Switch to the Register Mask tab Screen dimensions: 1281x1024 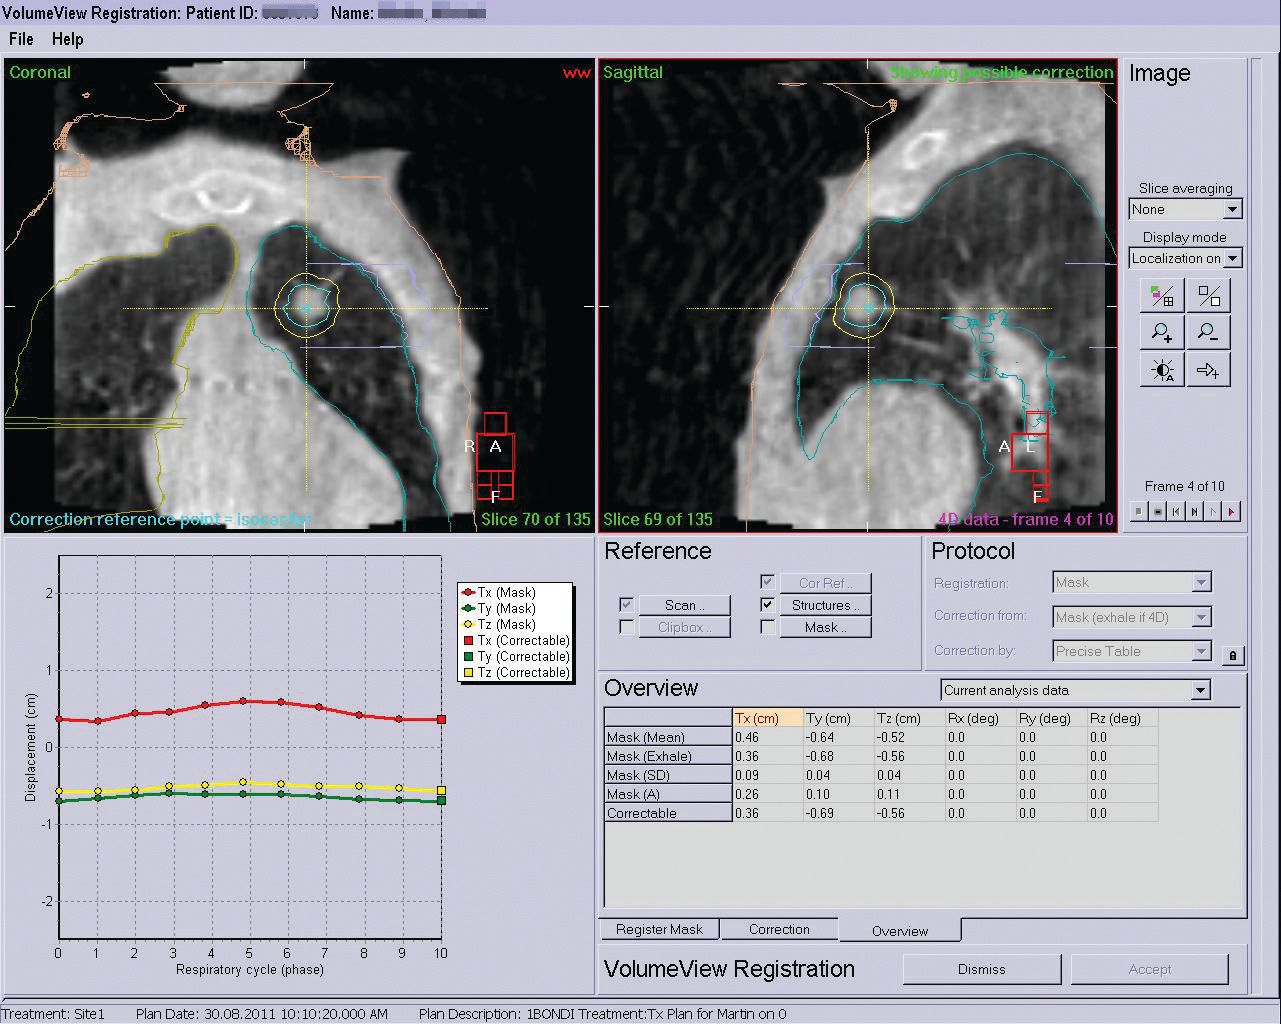(659, 929)
